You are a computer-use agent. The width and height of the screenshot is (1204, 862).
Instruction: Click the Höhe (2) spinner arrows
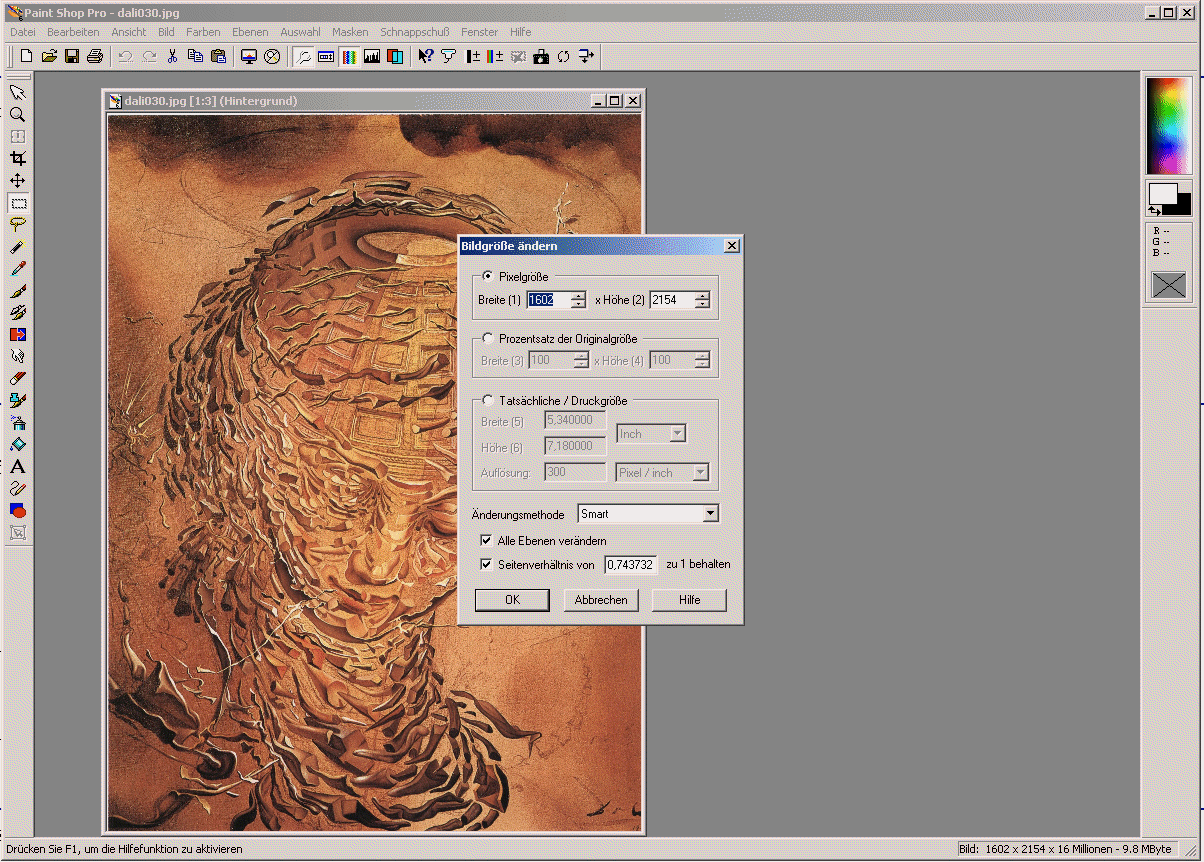tap(702, 300)
